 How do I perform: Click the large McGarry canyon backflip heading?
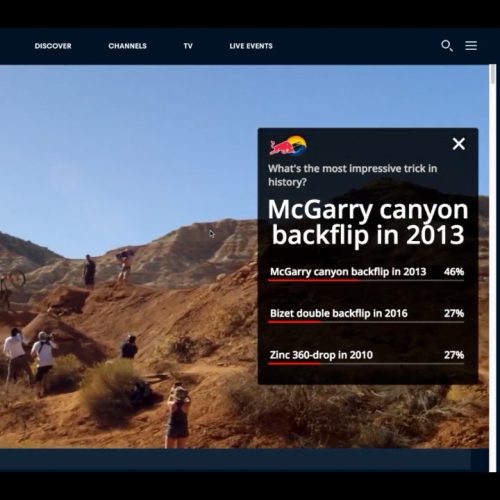[x=368, y=222]
